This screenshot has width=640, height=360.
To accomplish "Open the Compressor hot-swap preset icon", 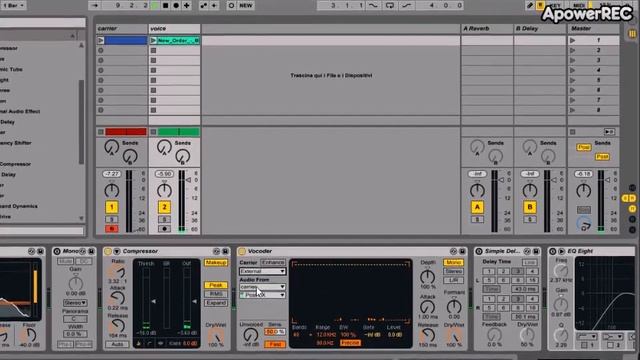I will click(216, 251).
